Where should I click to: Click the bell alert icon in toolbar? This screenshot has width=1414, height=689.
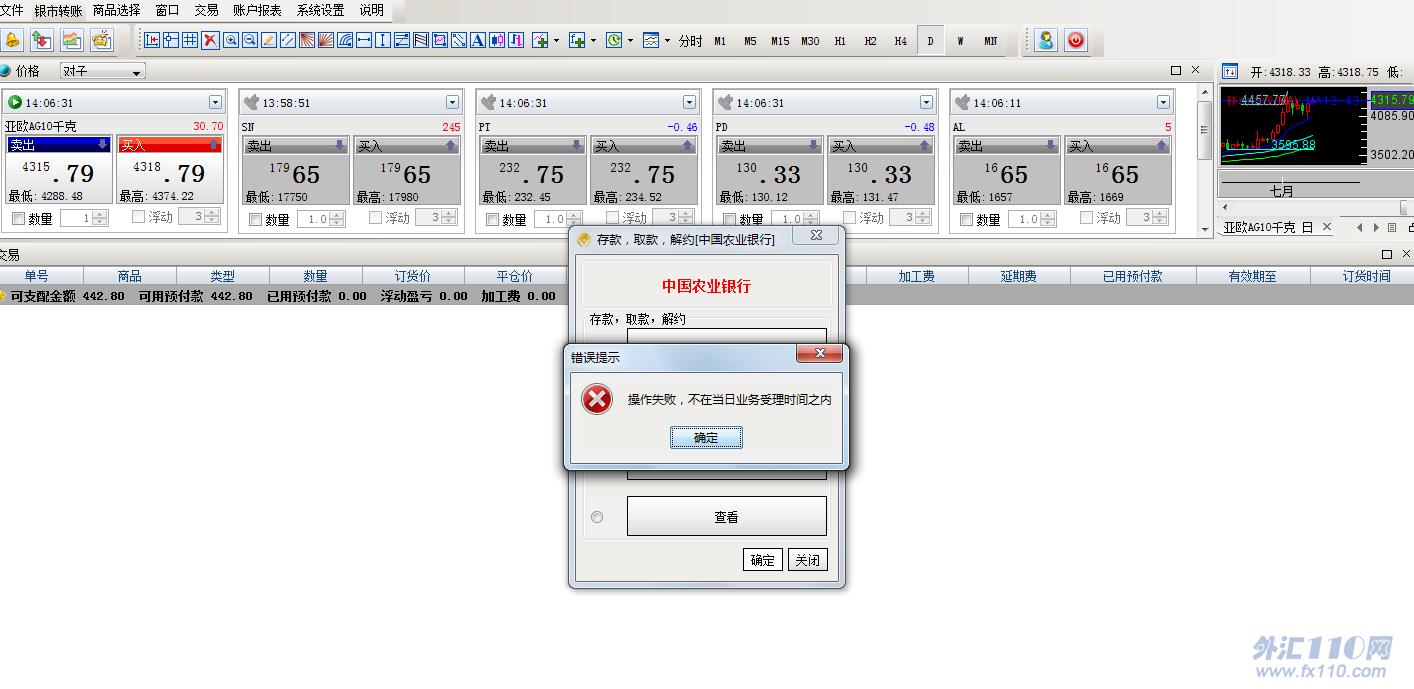tap(12, 40)
